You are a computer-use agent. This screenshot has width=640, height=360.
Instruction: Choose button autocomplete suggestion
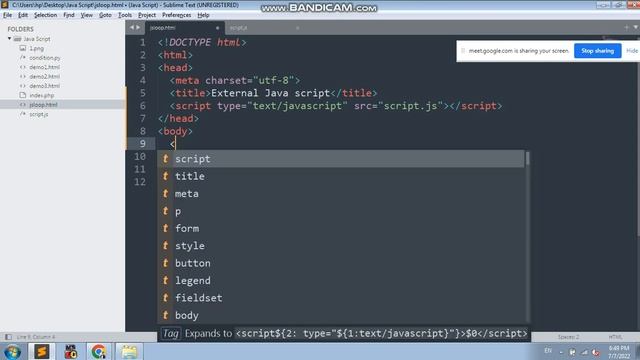(341, 263)
